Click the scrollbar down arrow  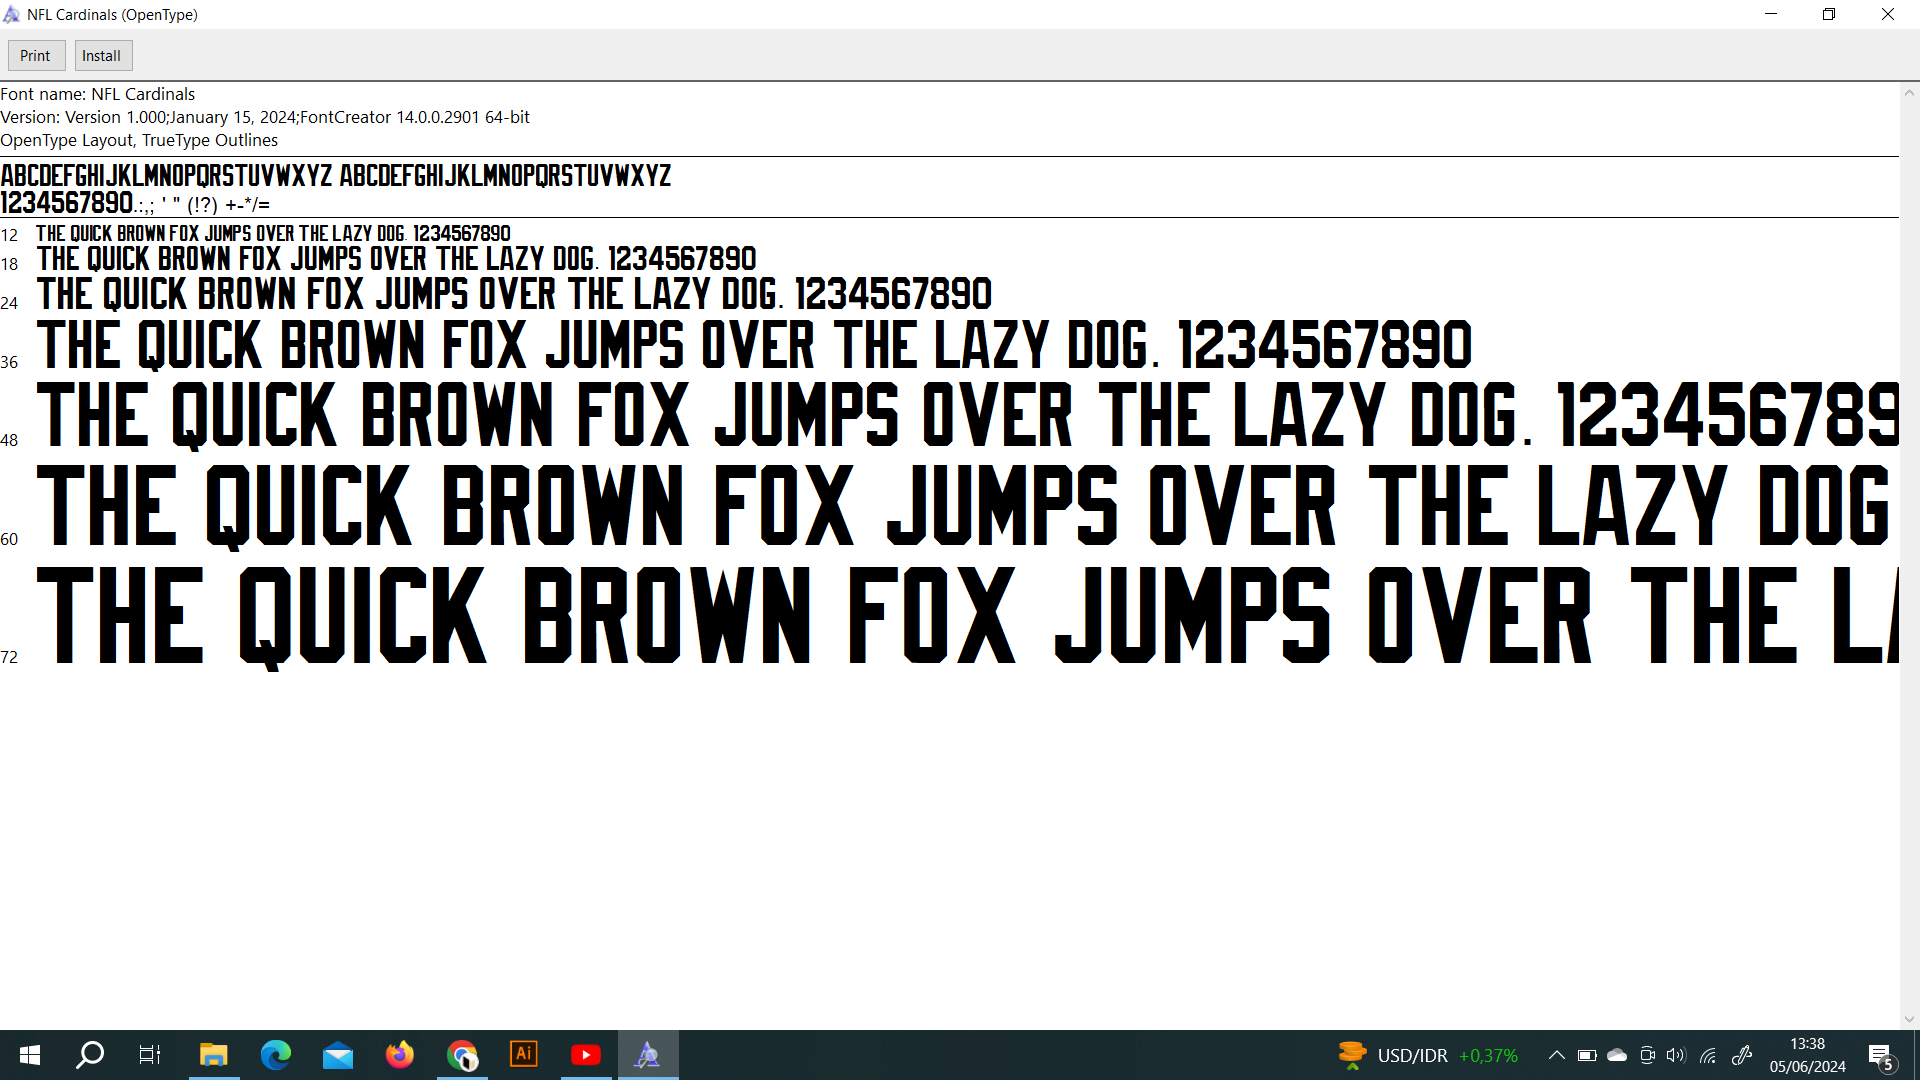tap(1909, 1019)
